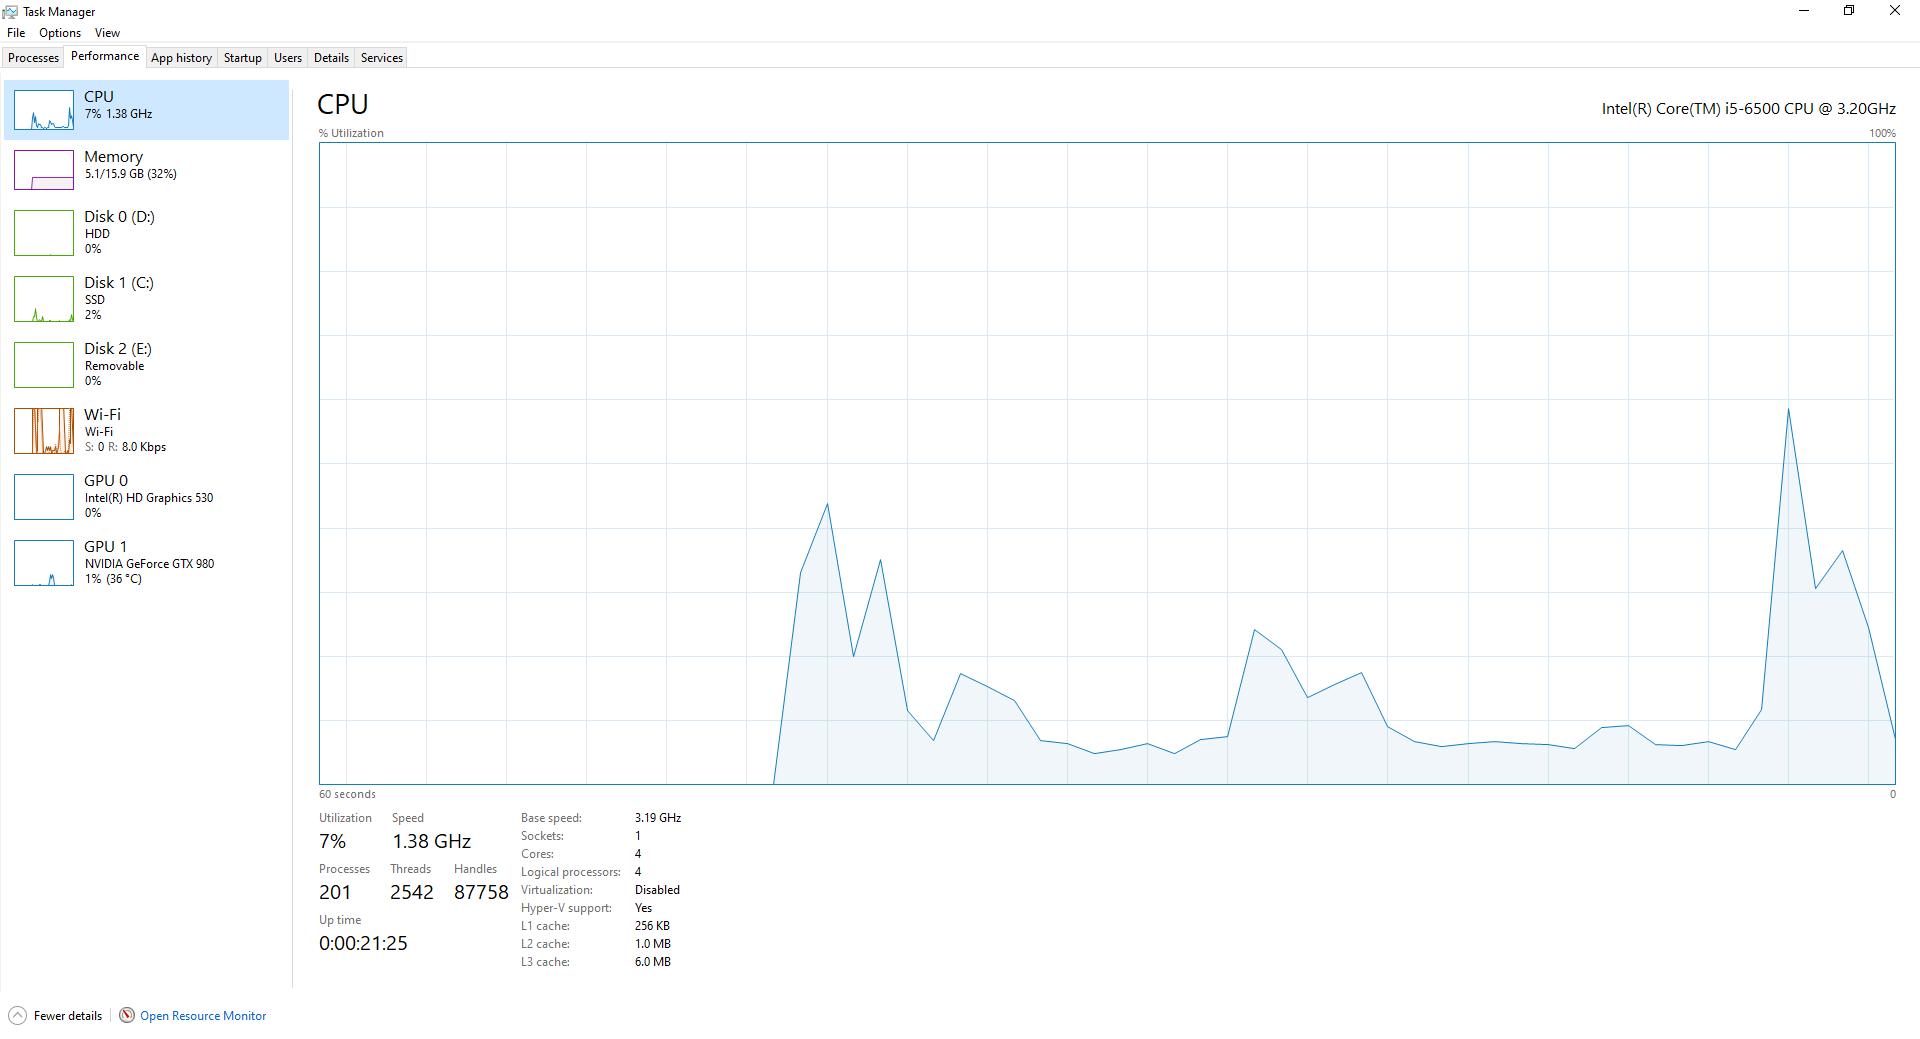This screenshot has width=1920, height=1039.
Task: Click the Resource Monitor icon
Action: 127,1016
